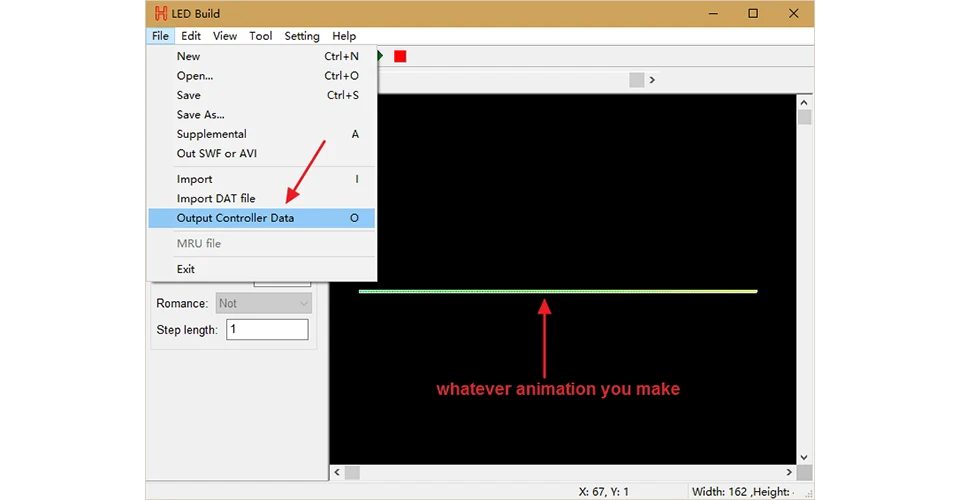960x500 pixels.
Task: Open the Setting menu
Action: click(x=302, y=36)
